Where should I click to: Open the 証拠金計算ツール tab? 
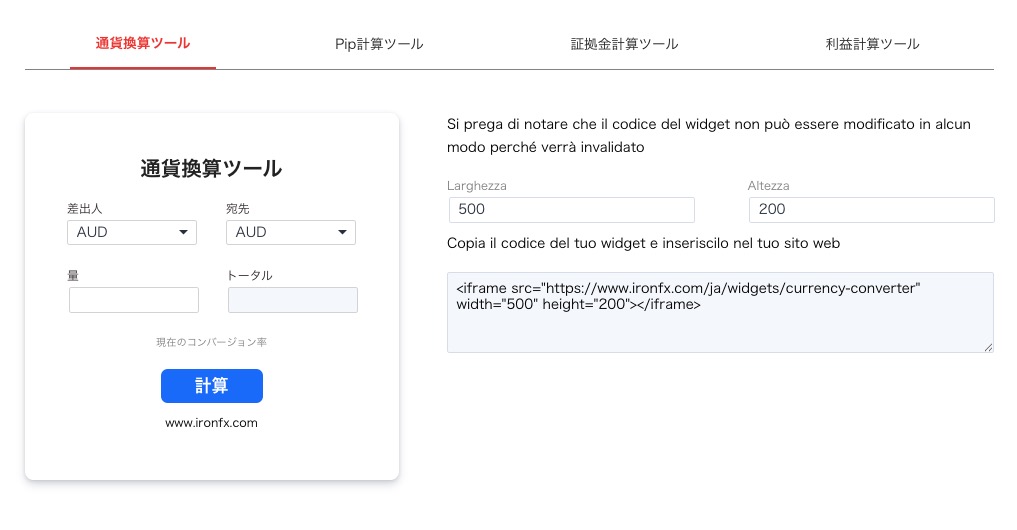click(624, 44)
